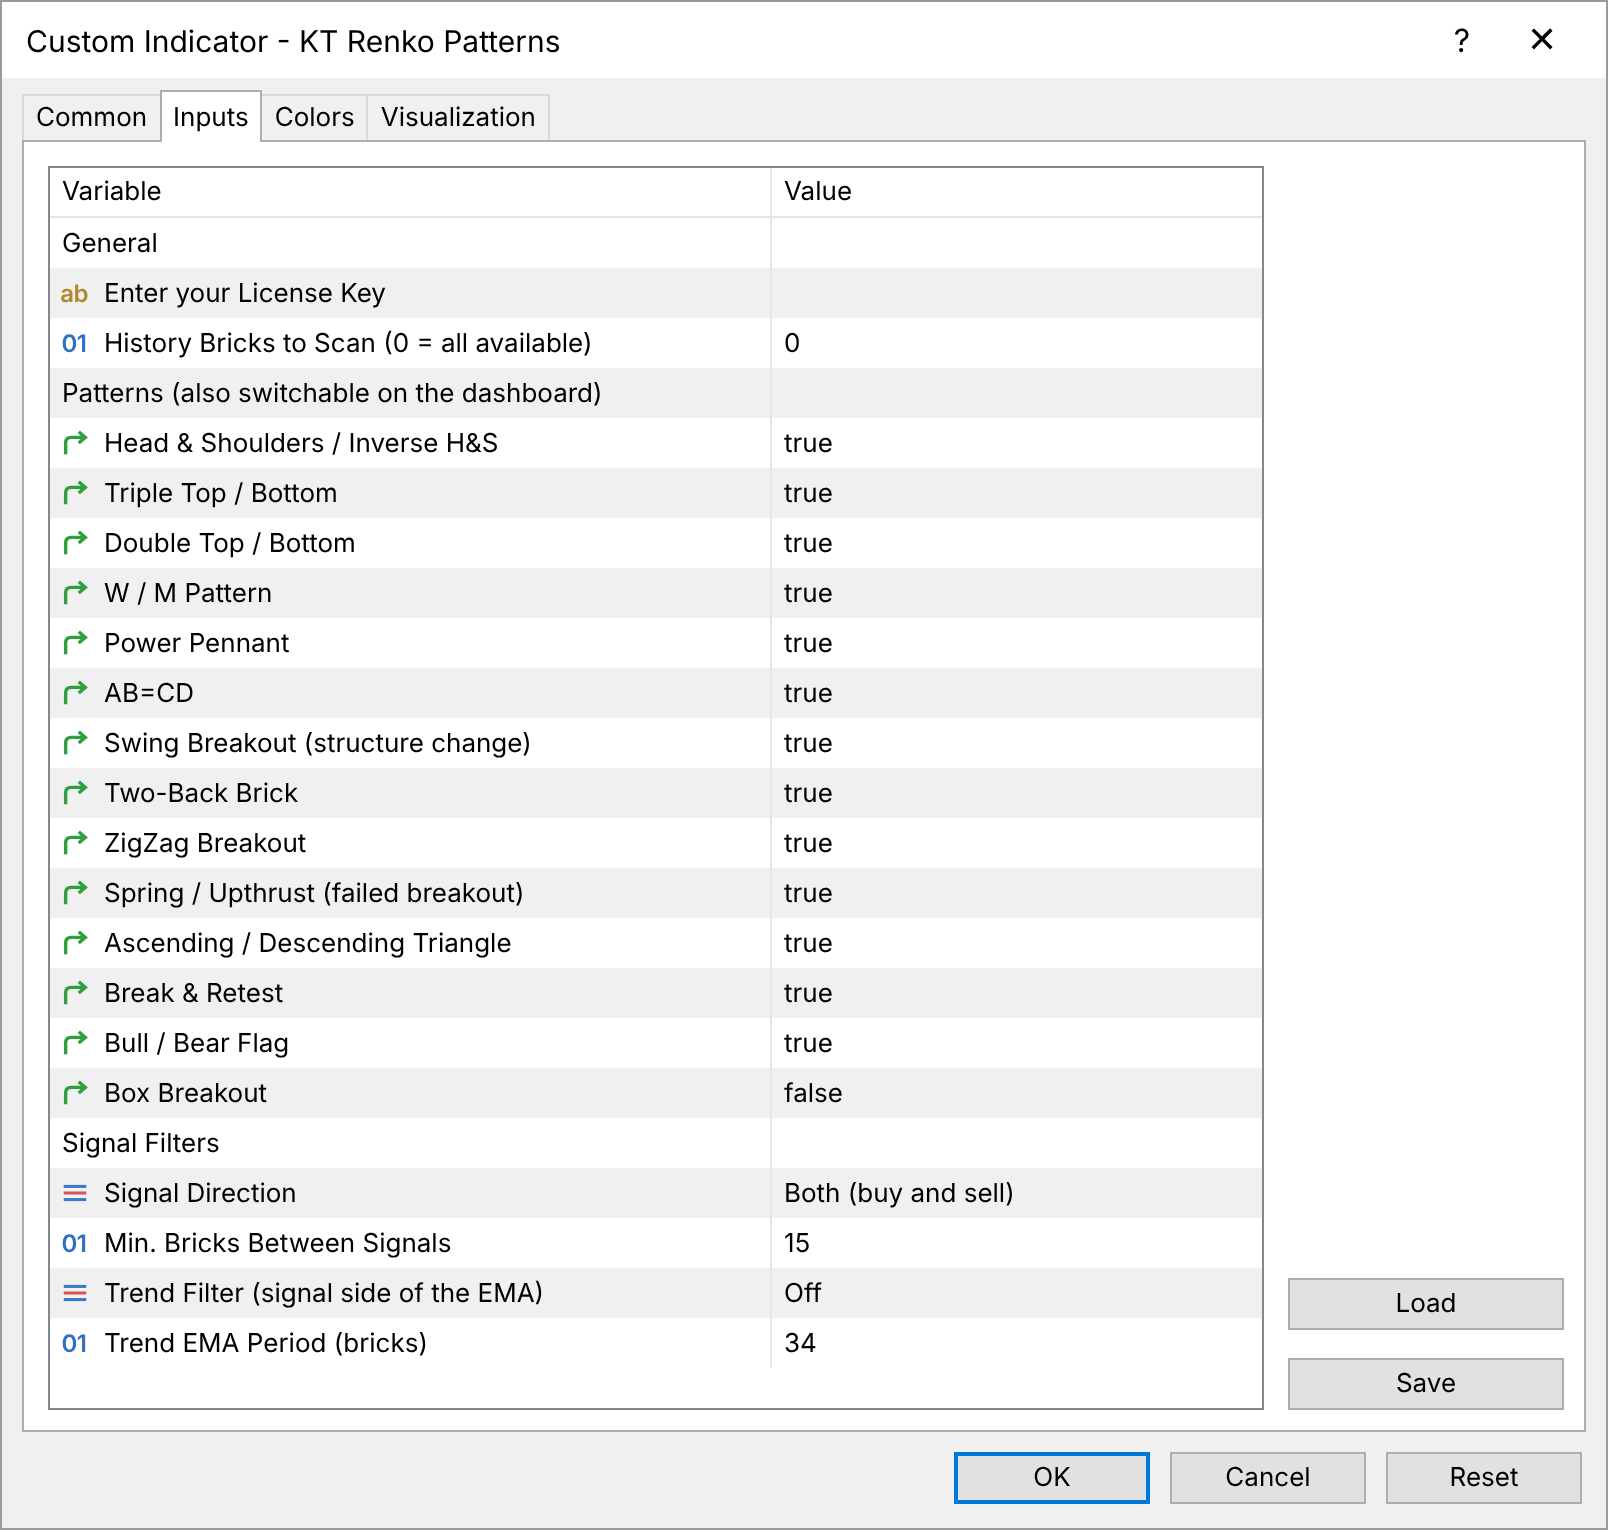The image size is (1608, 1530).
Task: Click the enum icon beside Signal Direction
Action: [75, 1193]
